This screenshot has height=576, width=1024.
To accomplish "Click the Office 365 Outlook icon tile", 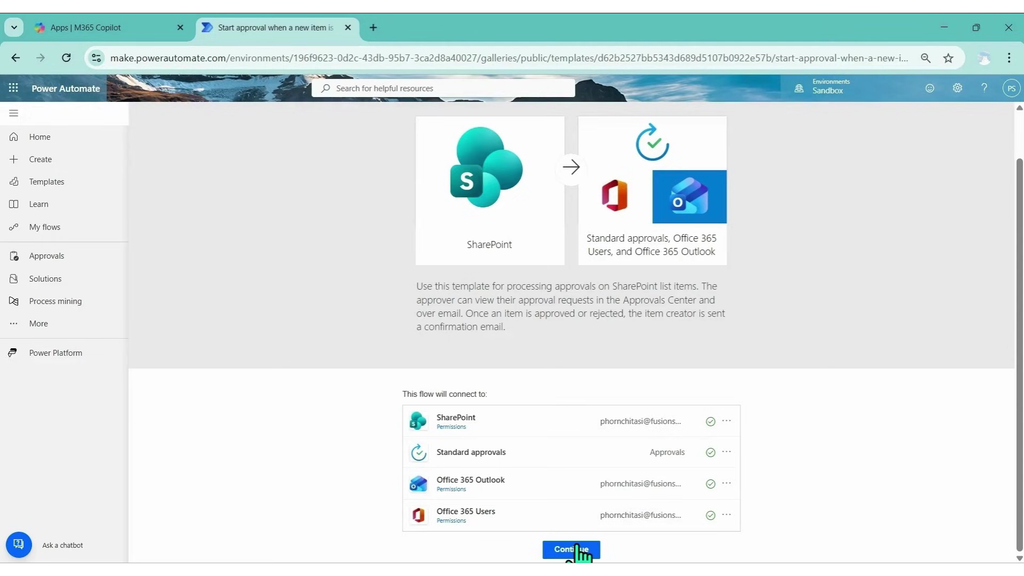I will 689,197.
